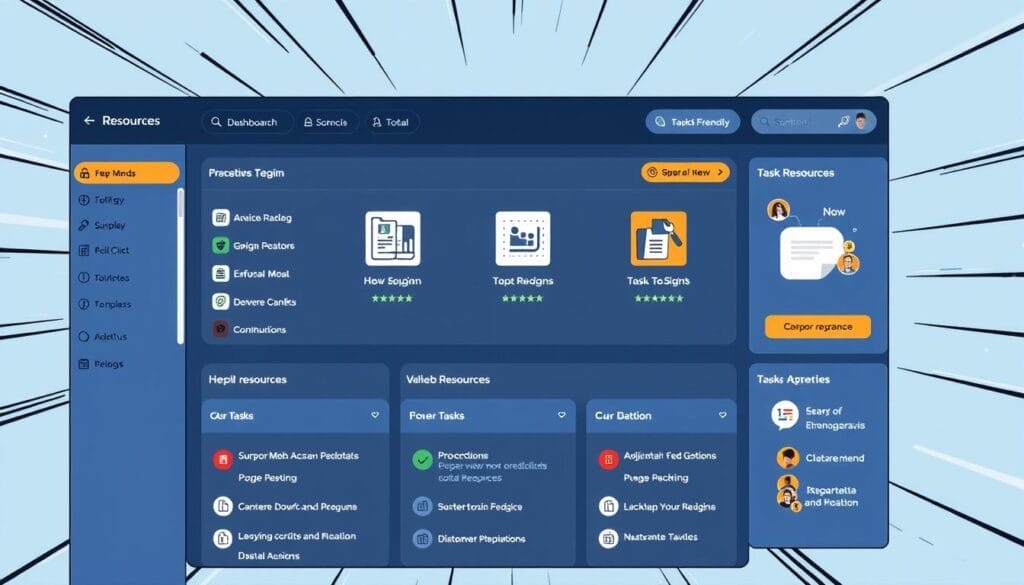Screen dimensions: 1024x585
Task: Select the Adeltus radio circle in the sidebar
Action: [84, 337]
